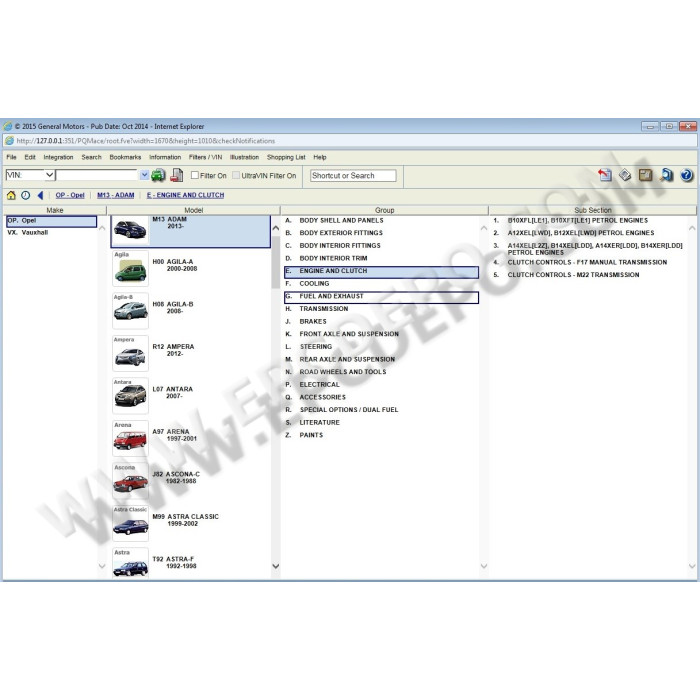The image size is (700, 700).
Task: Click the Shortcut or Search field
Action: (x=353, y=175)
